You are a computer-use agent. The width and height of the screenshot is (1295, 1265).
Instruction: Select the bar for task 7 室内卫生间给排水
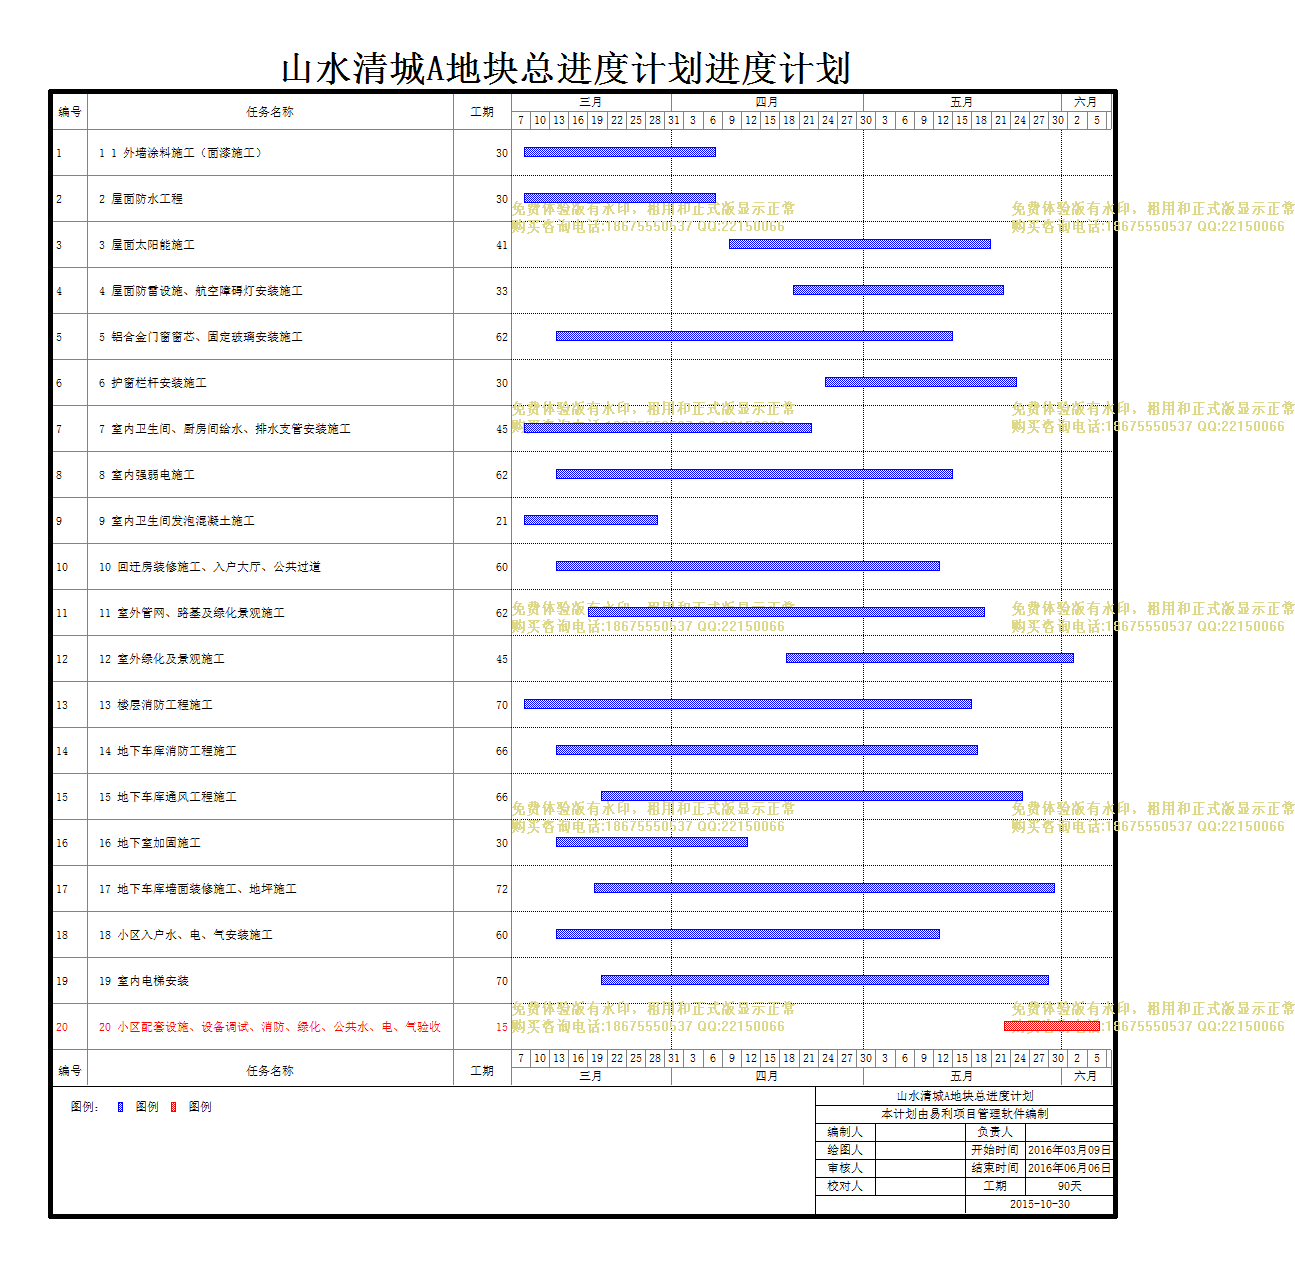pyautogui.click(x=668, y=428)
